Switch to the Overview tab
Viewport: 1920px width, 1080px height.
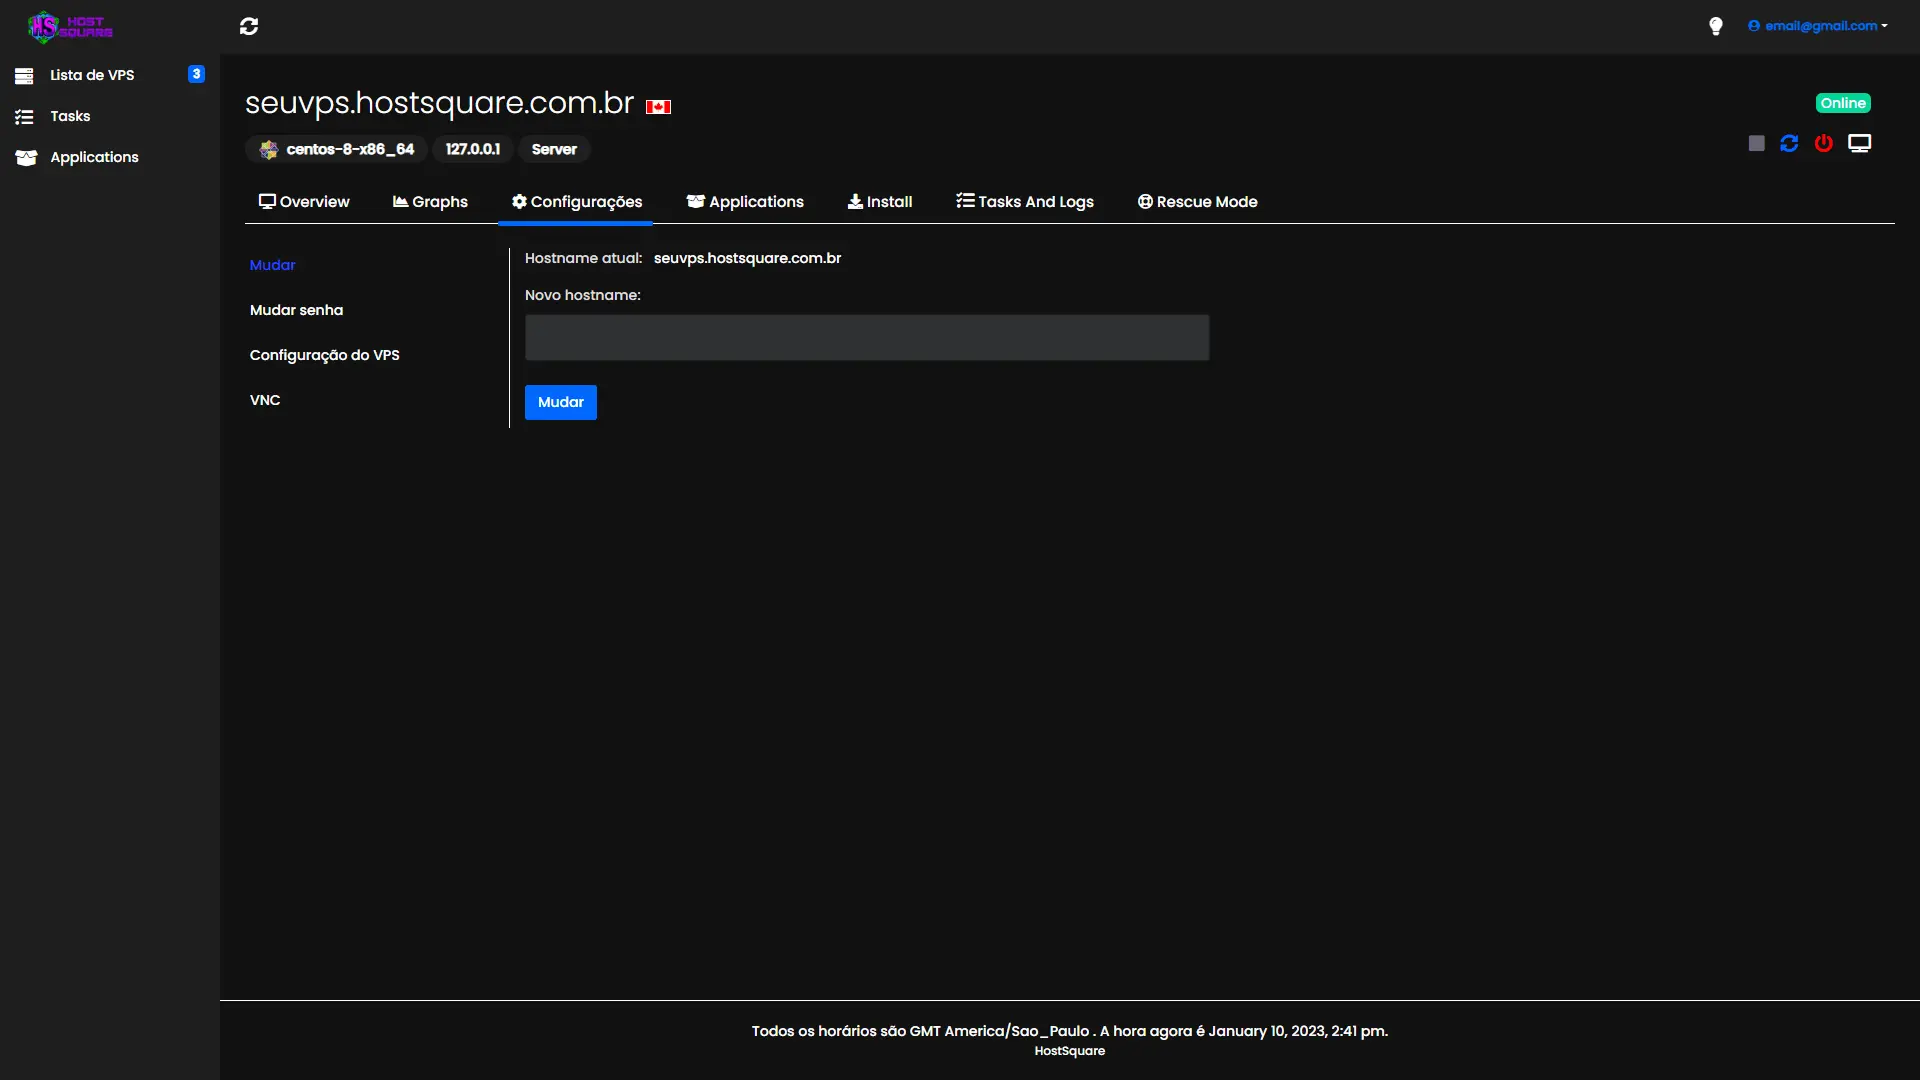[x=304, y=201]
